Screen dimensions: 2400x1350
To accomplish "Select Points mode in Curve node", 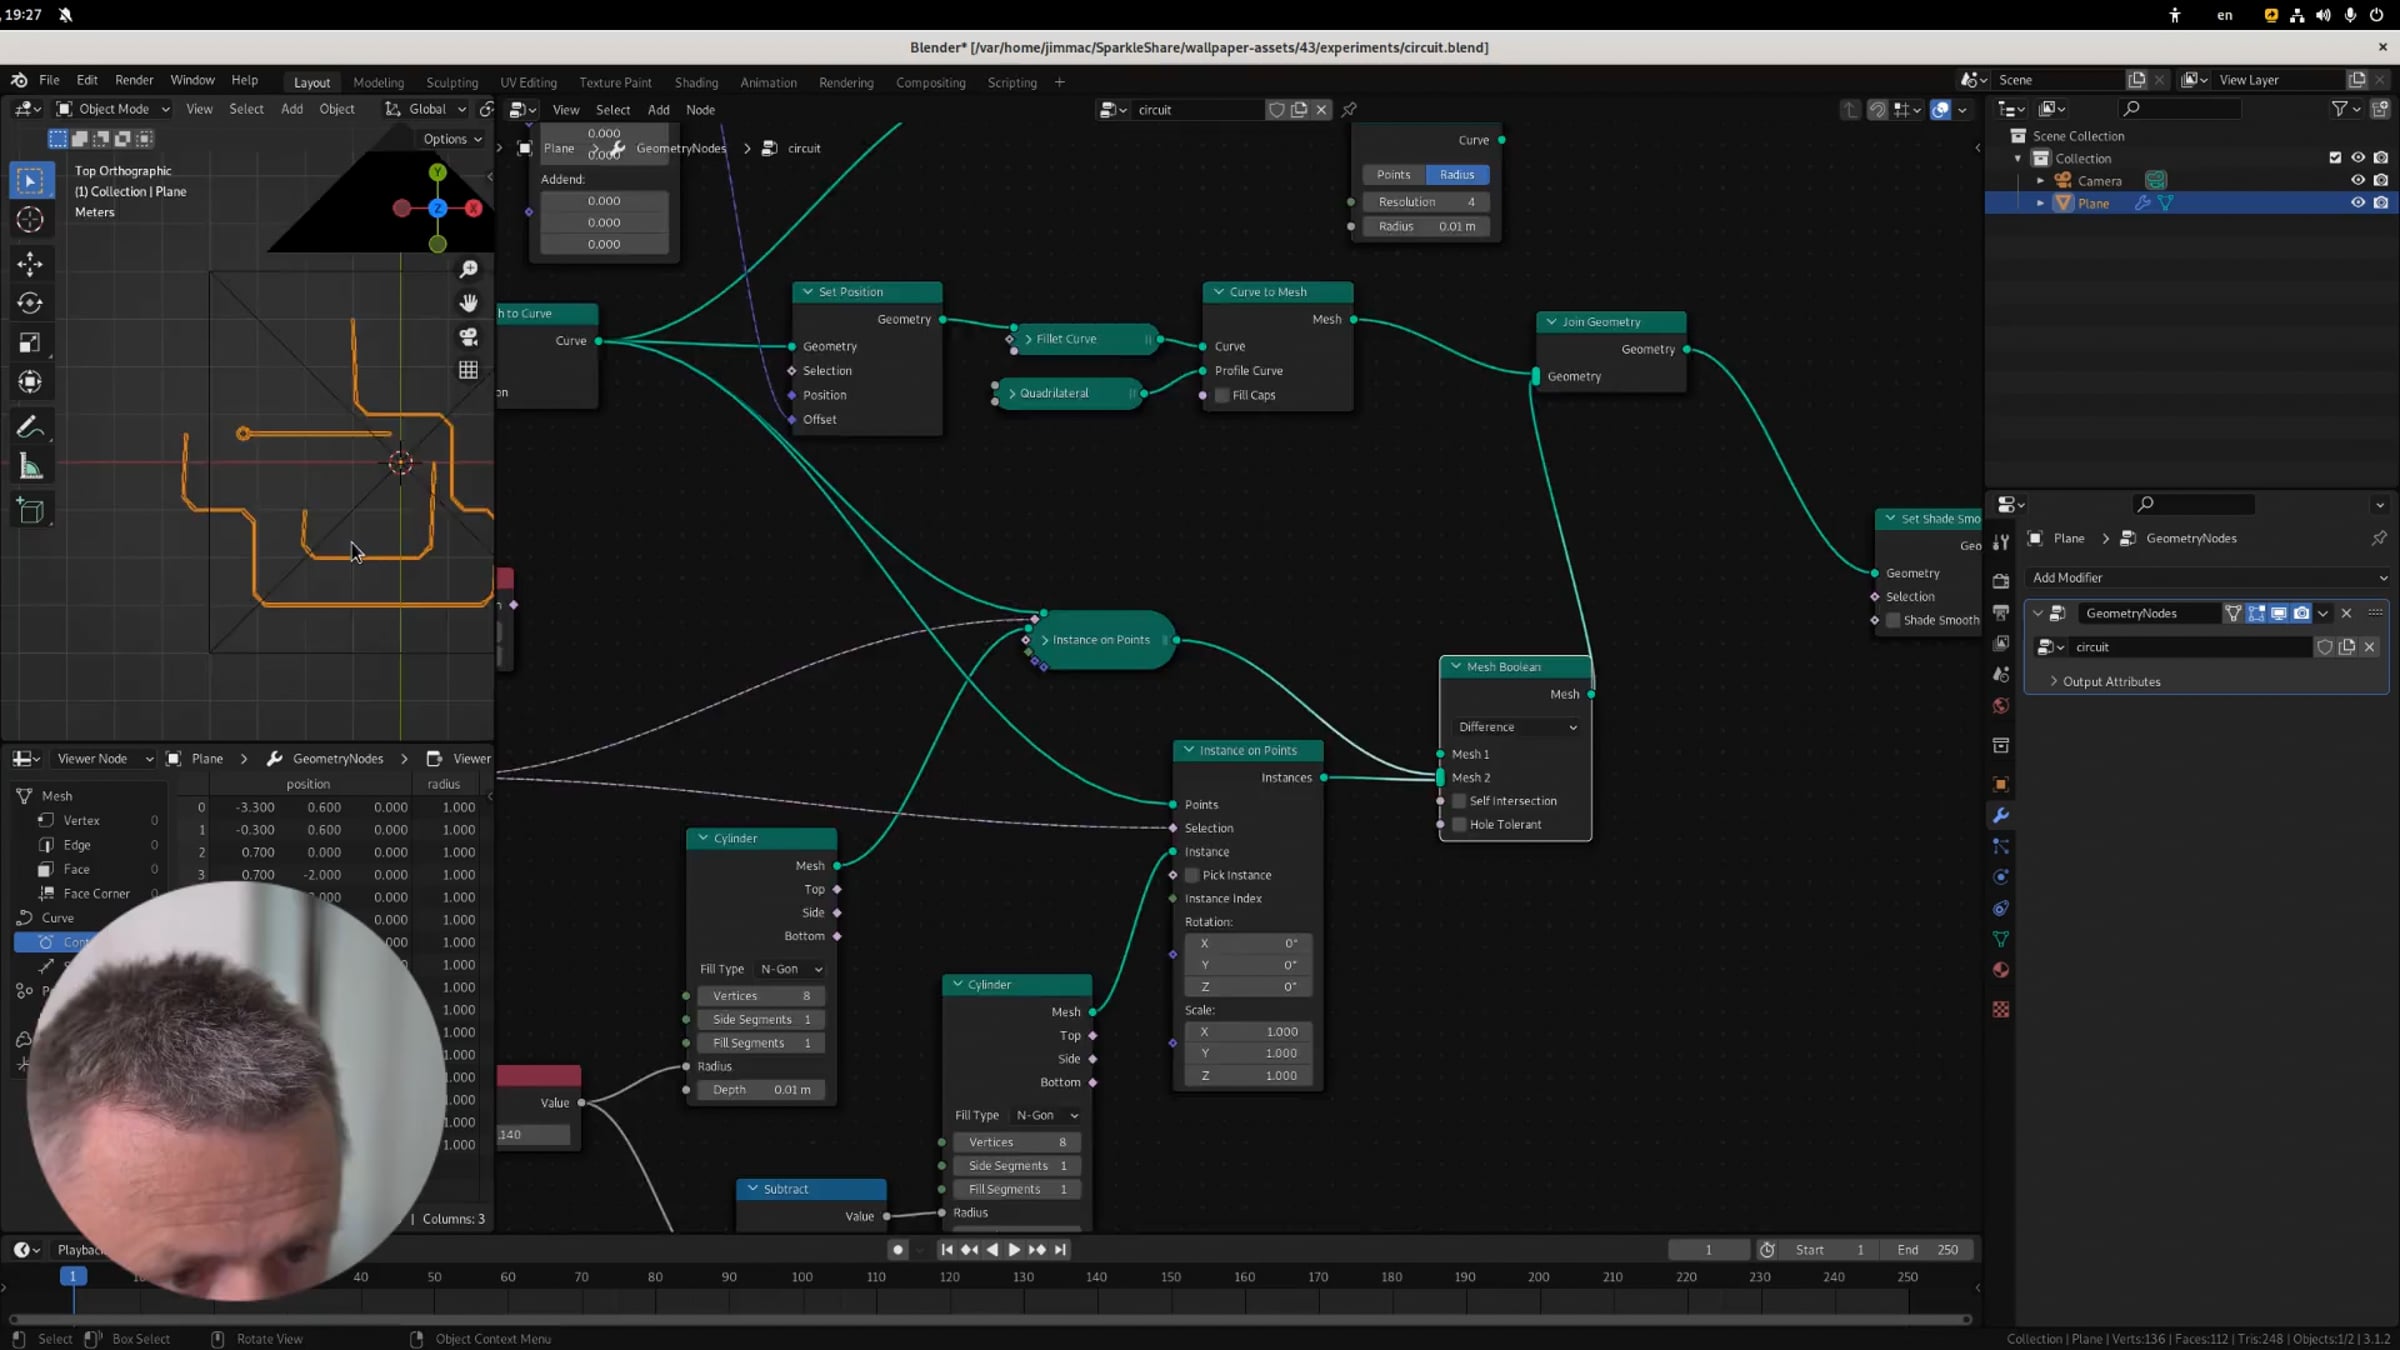I will pyautogui.click(x=1393, y=175).
